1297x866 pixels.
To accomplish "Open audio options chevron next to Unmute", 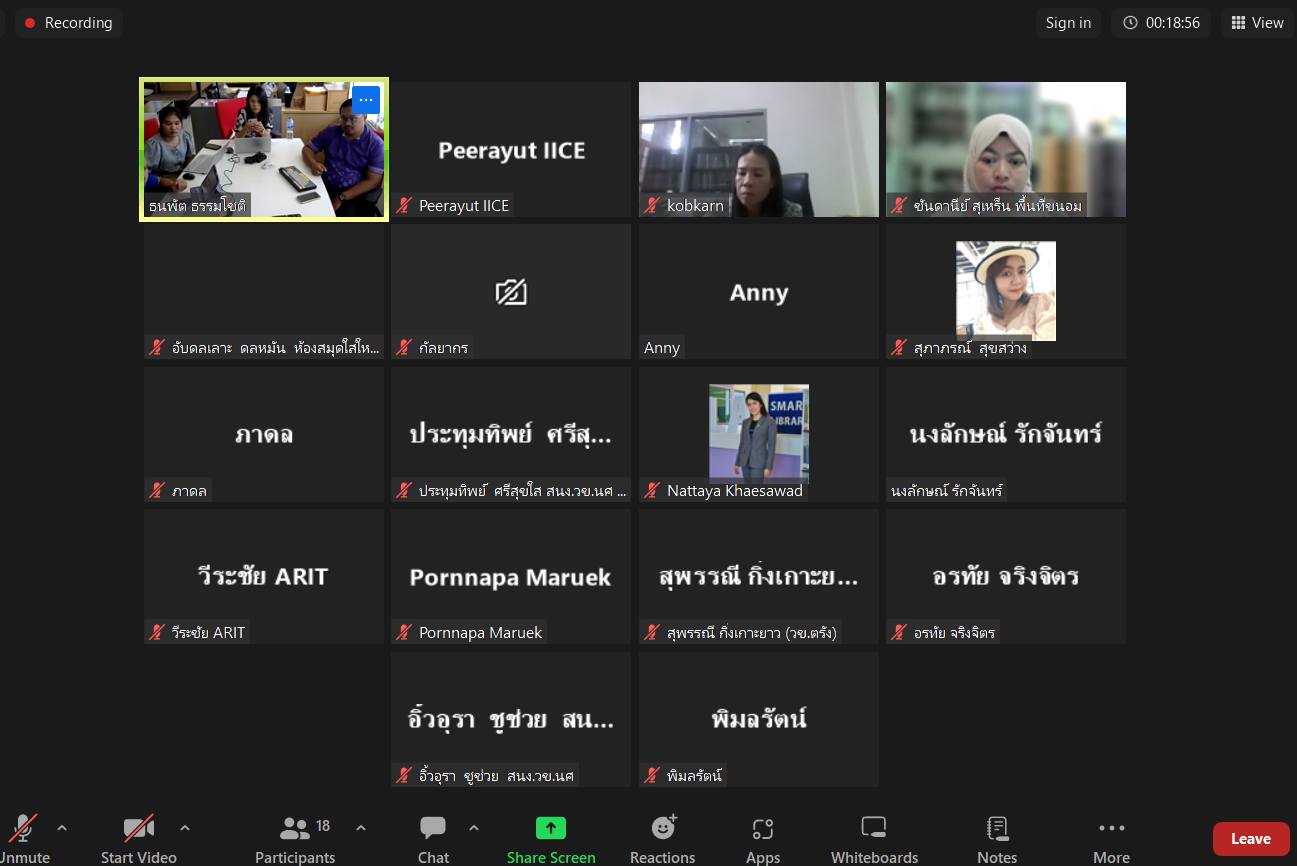I will pyautogui.click(x=62, y=828).
